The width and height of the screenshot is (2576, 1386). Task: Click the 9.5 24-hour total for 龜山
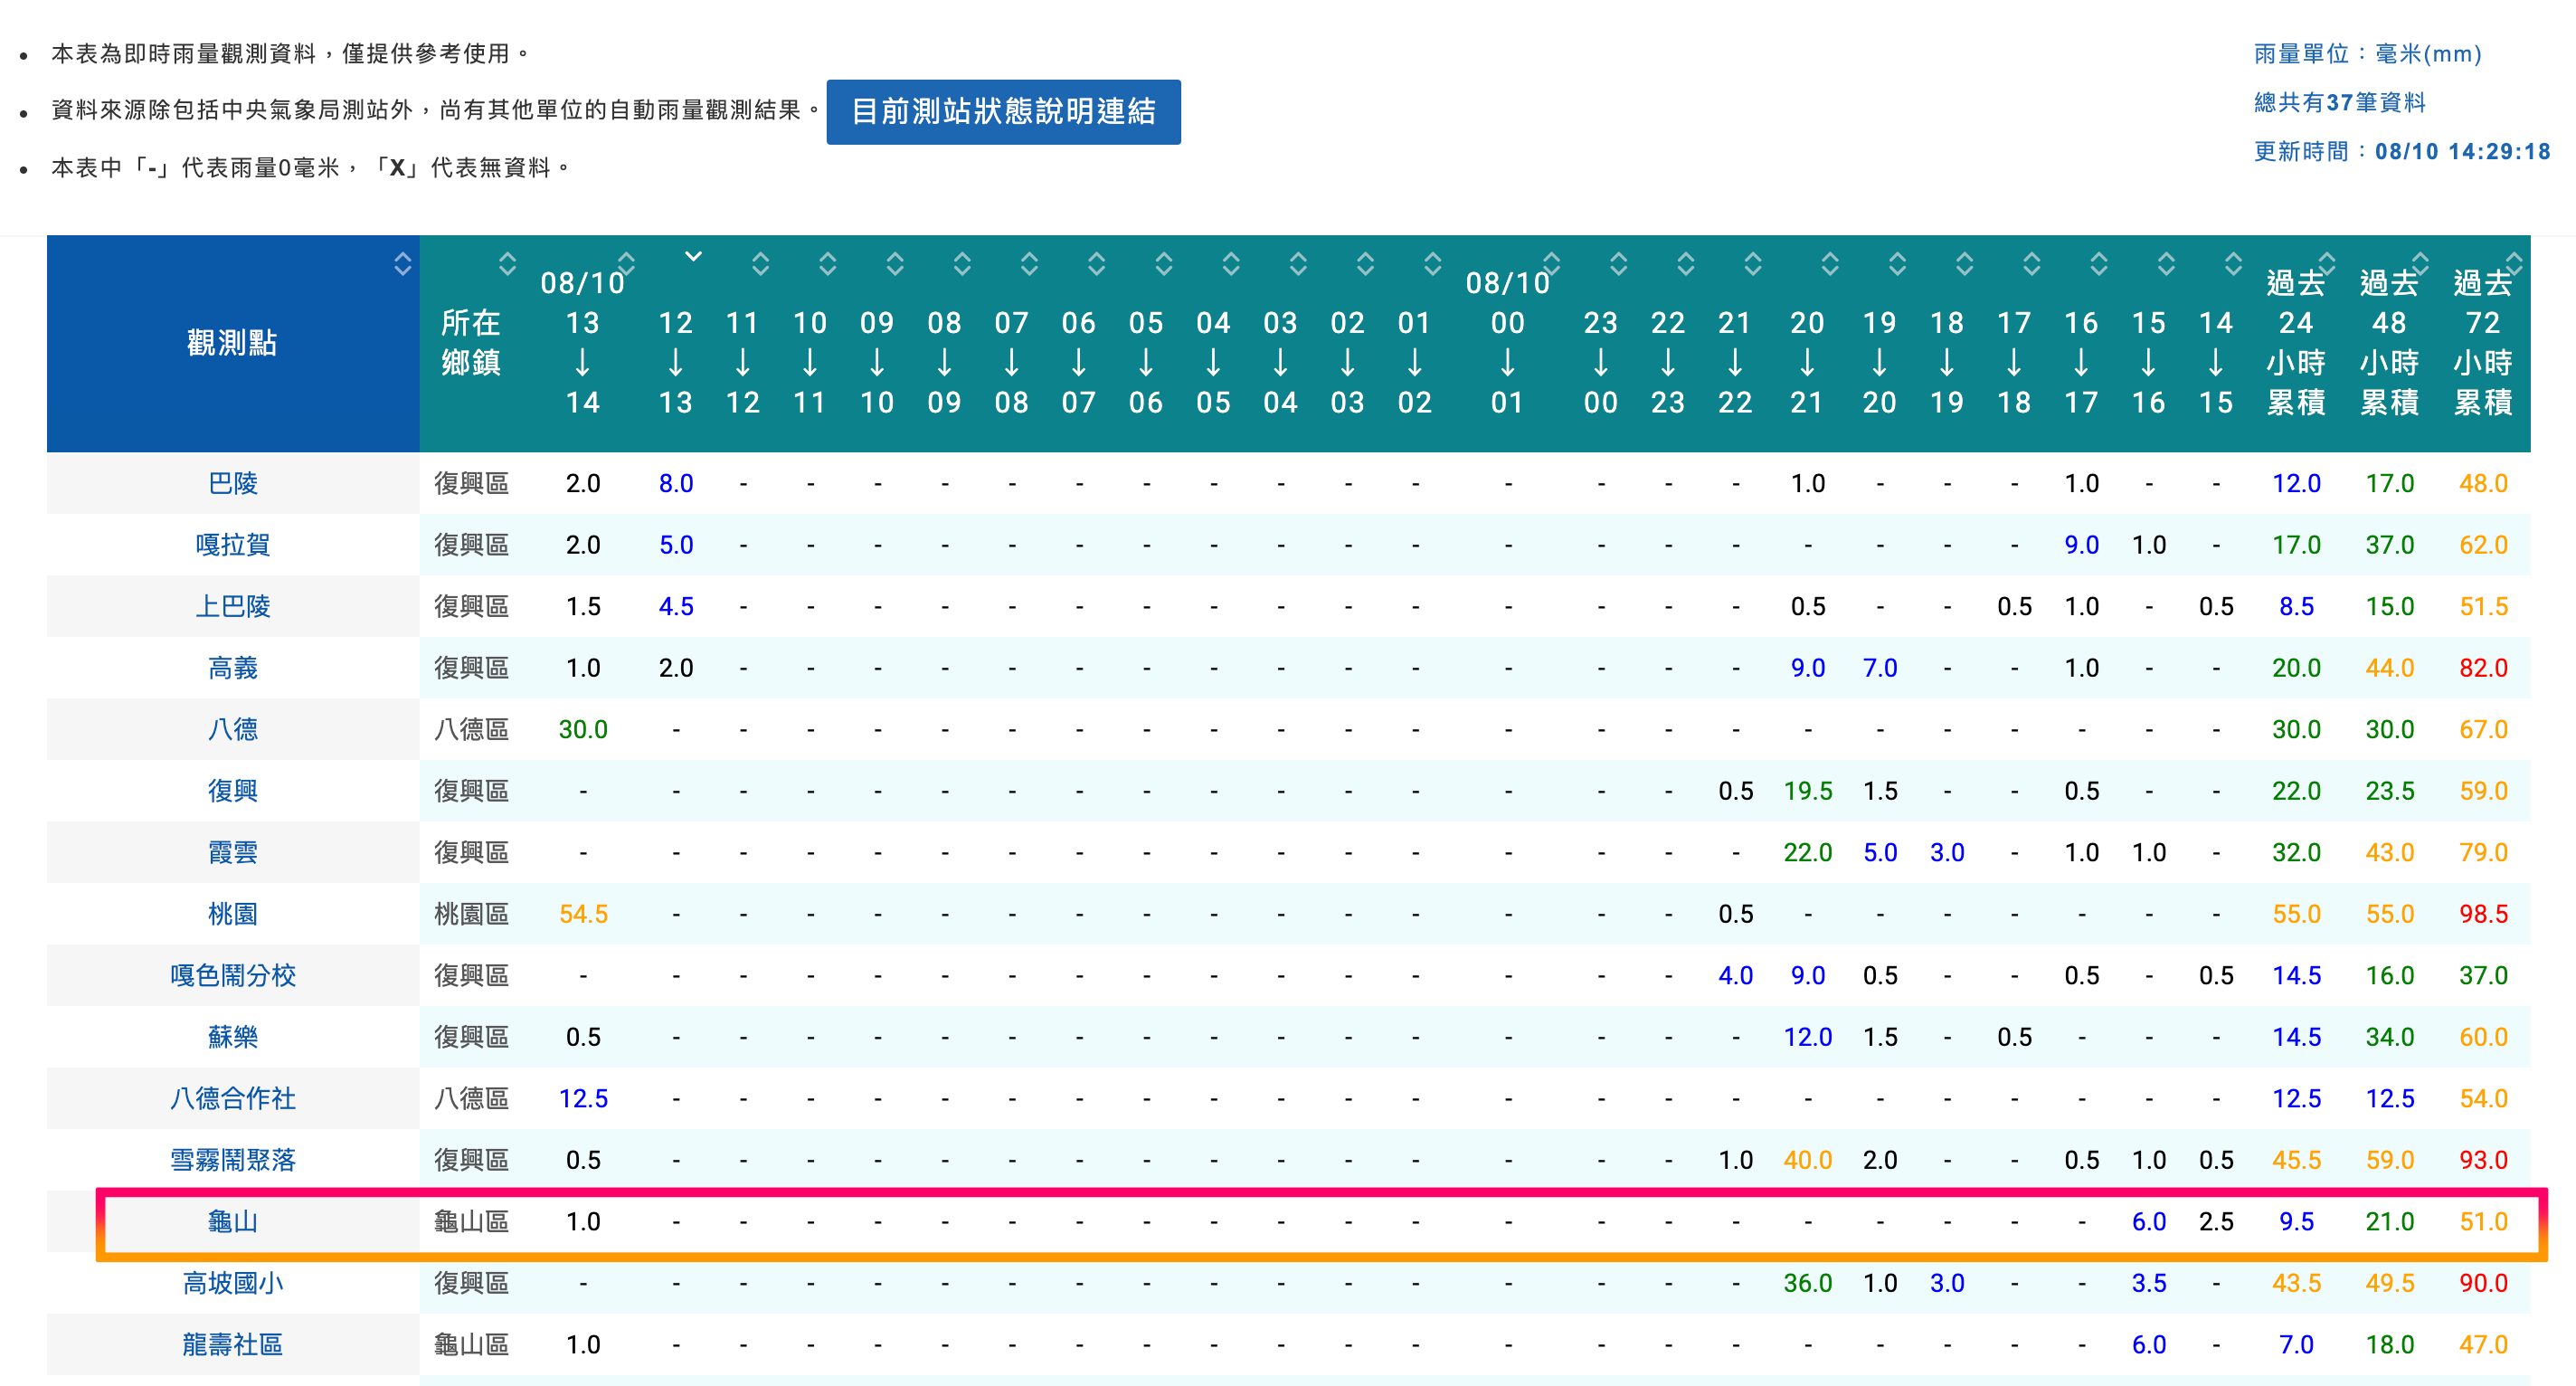coord(2296,1222)
